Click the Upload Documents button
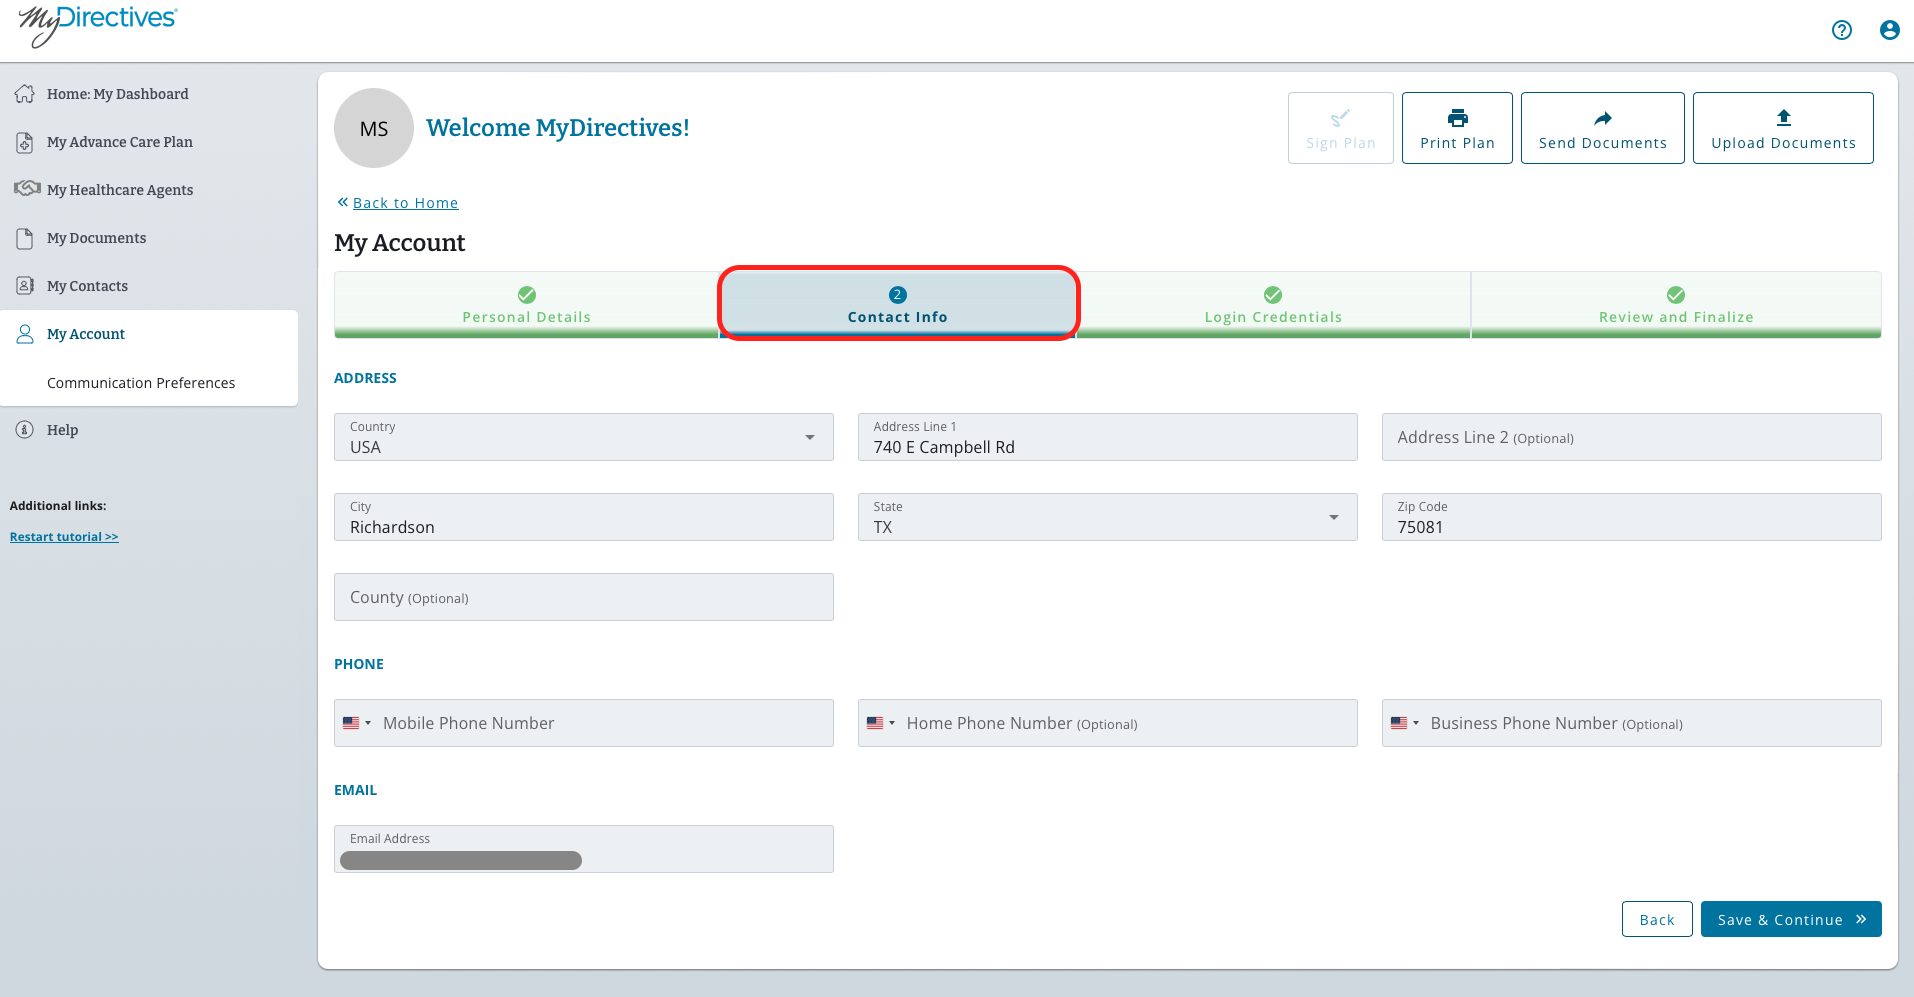Screen dimensions: 1914x997 tap(1783, 128)
